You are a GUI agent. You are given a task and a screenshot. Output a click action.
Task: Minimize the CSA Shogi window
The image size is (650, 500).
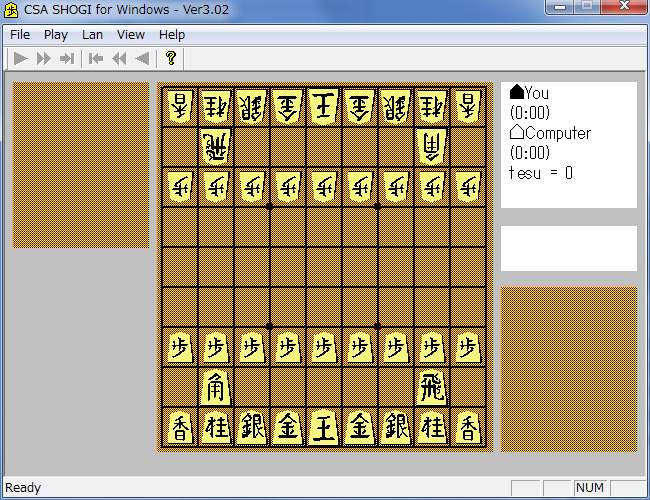pos(560,7)
